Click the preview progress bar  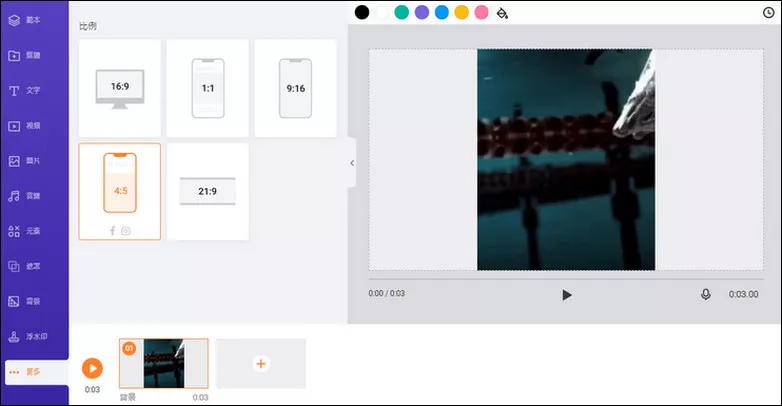(x=566, y=279)
